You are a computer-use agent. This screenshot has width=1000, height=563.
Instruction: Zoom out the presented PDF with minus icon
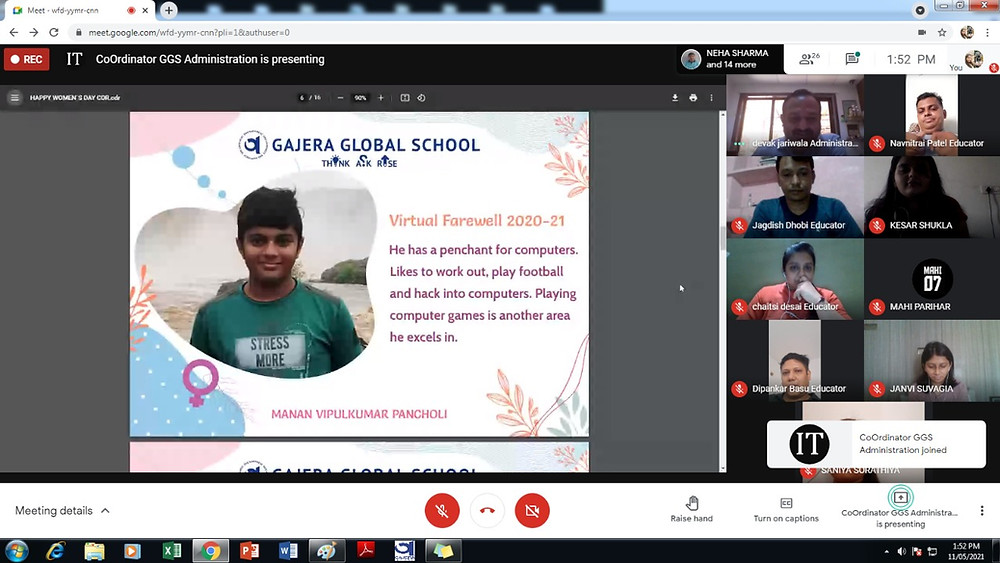[340, 98]
